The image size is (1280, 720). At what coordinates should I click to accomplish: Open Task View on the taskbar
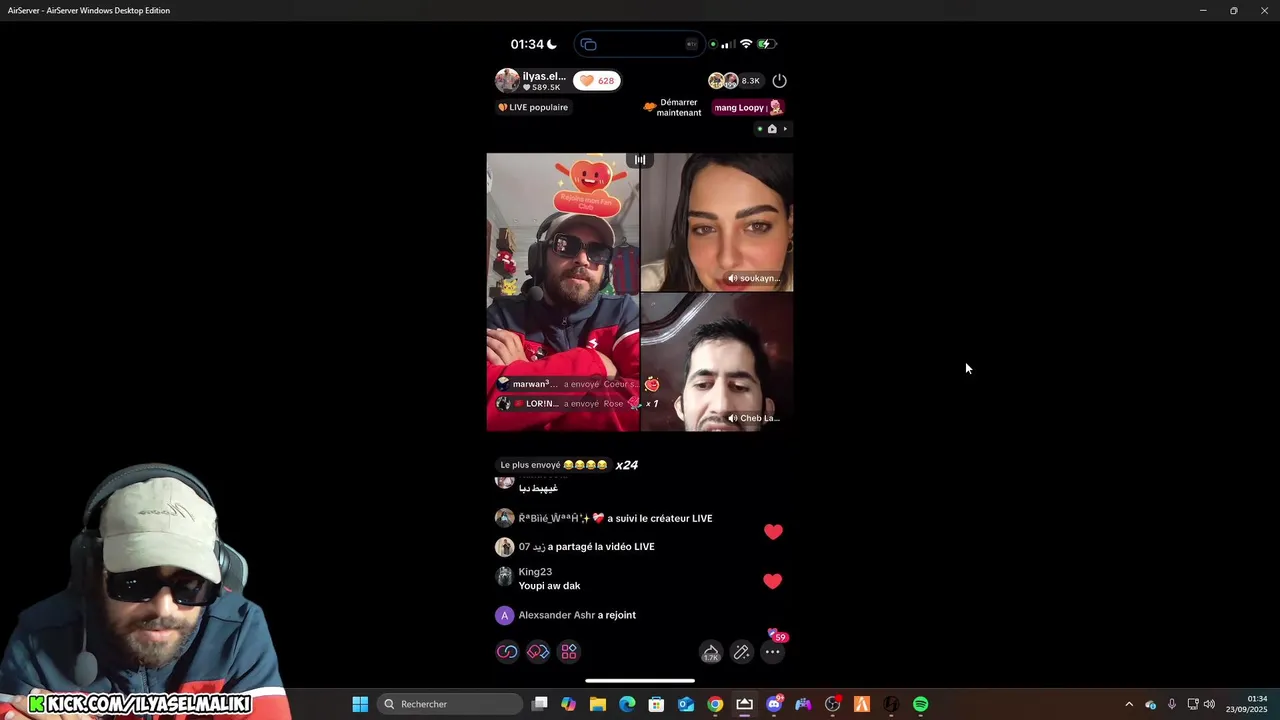(x=540, y=704)
